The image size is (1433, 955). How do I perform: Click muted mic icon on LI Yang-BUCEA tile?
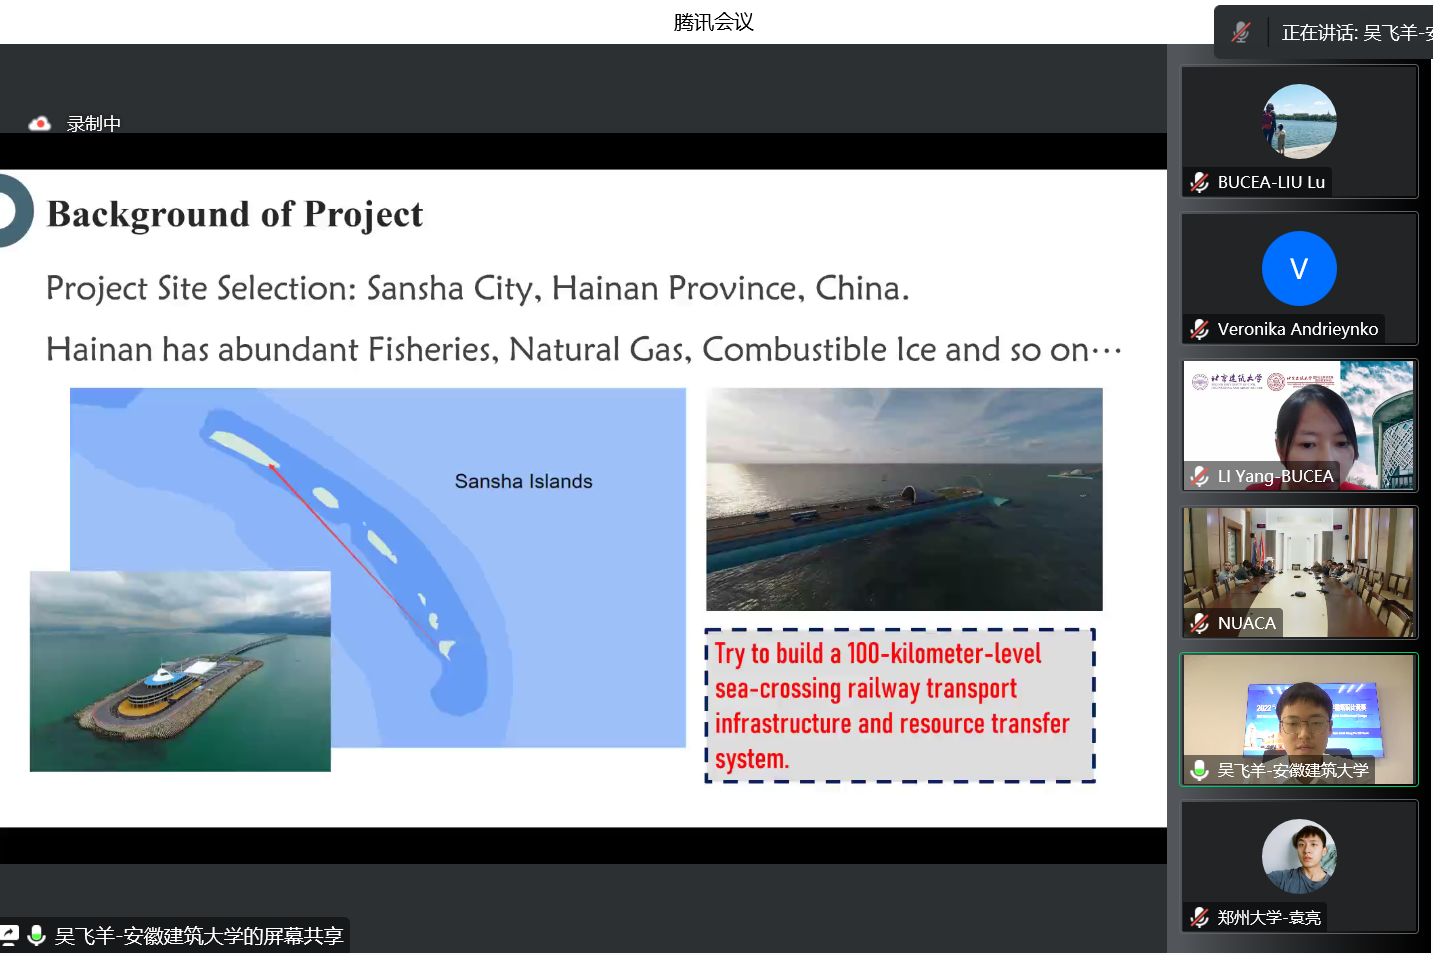pos(1200,477)
